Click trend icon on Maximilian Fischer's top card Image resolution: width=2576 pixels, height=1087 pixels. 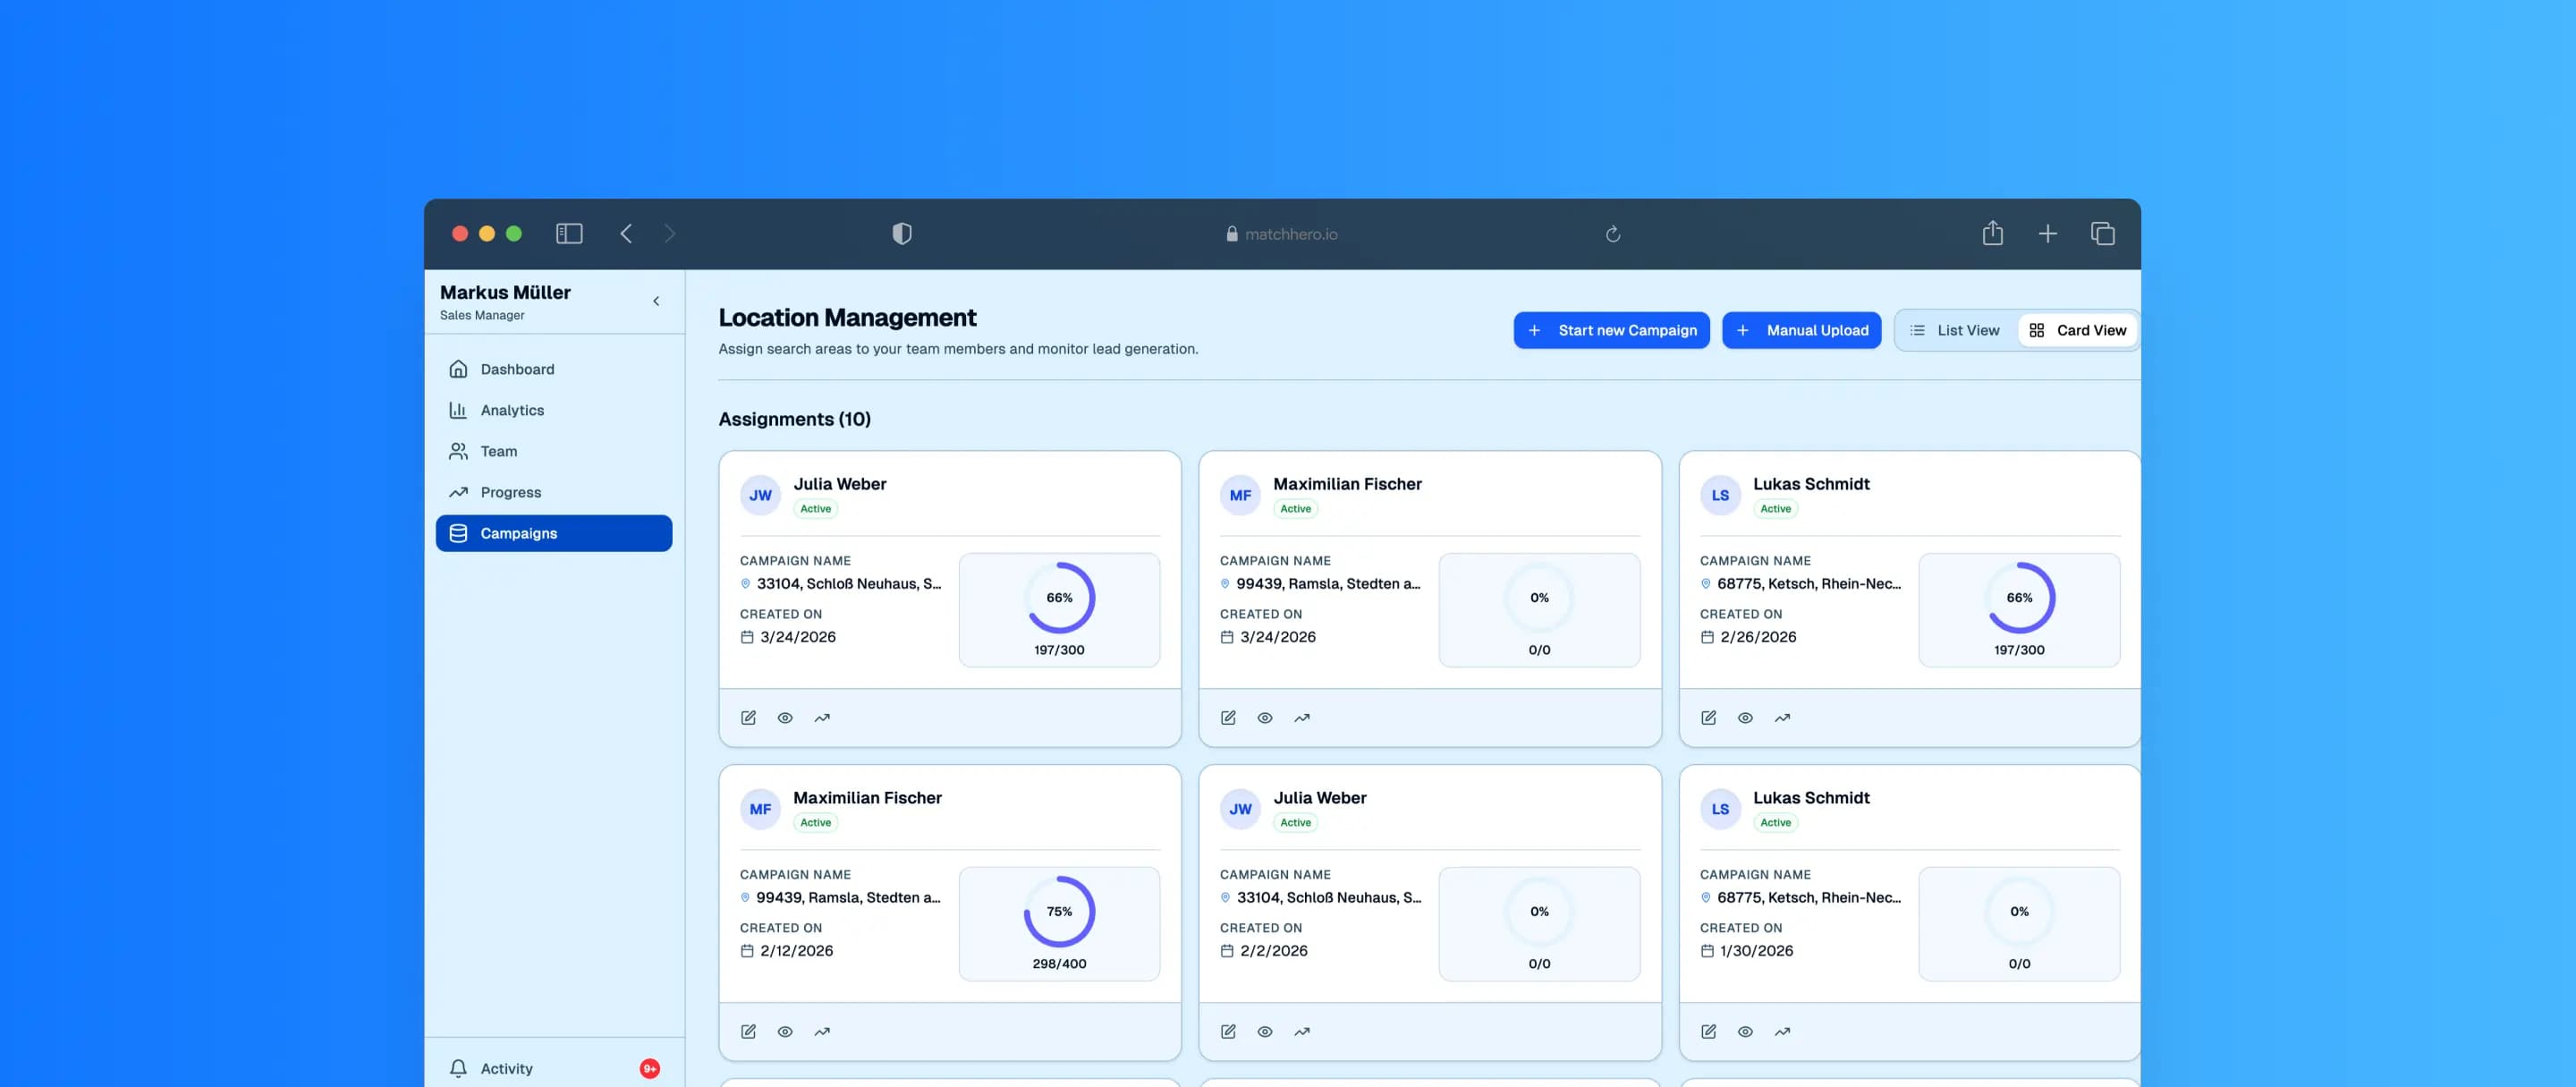pyautogui.click(x=1302, y=718)
